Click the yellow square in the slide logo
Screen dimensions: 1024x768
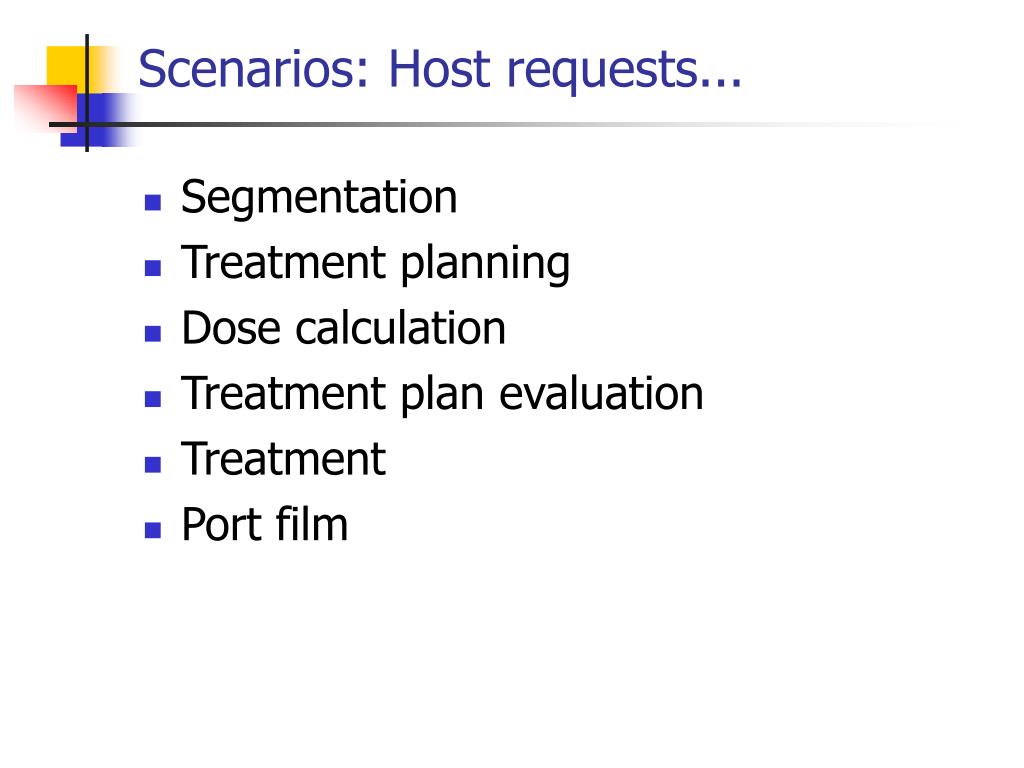pos(67,66)
